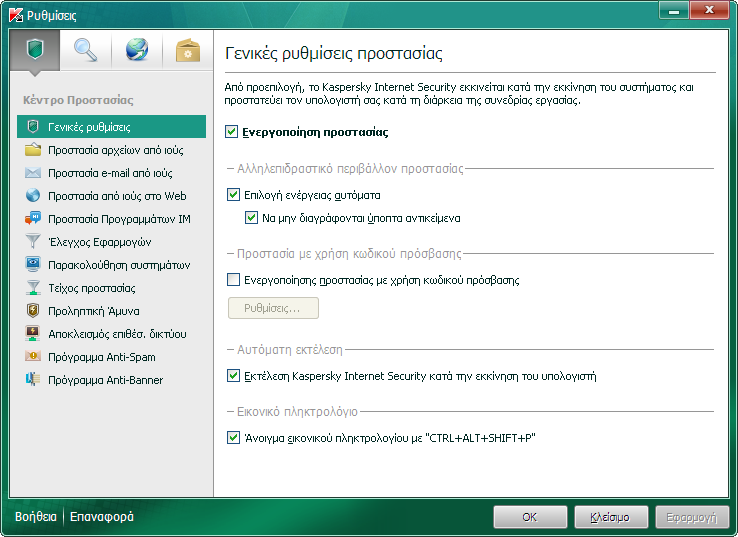Click icon for Πρόγραμμα Anti-Banner
The width and height of the screenshot is (738, 537).
pos(33,379)
